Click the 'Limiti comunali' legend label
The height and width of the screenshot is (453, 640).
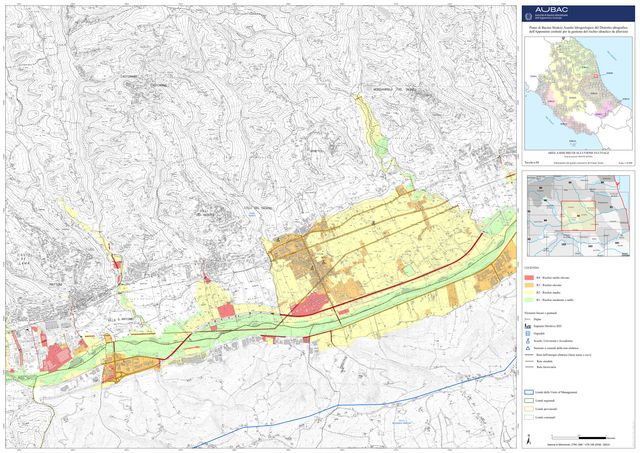pyautogui.click(x=546, y=417)
